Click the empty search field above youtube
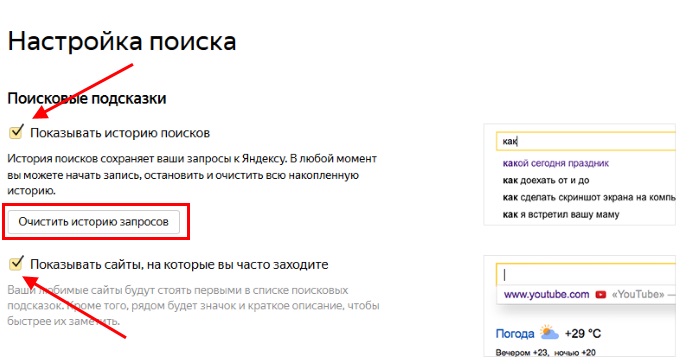The width and height of the screenshot is (700, 364). 586,274
